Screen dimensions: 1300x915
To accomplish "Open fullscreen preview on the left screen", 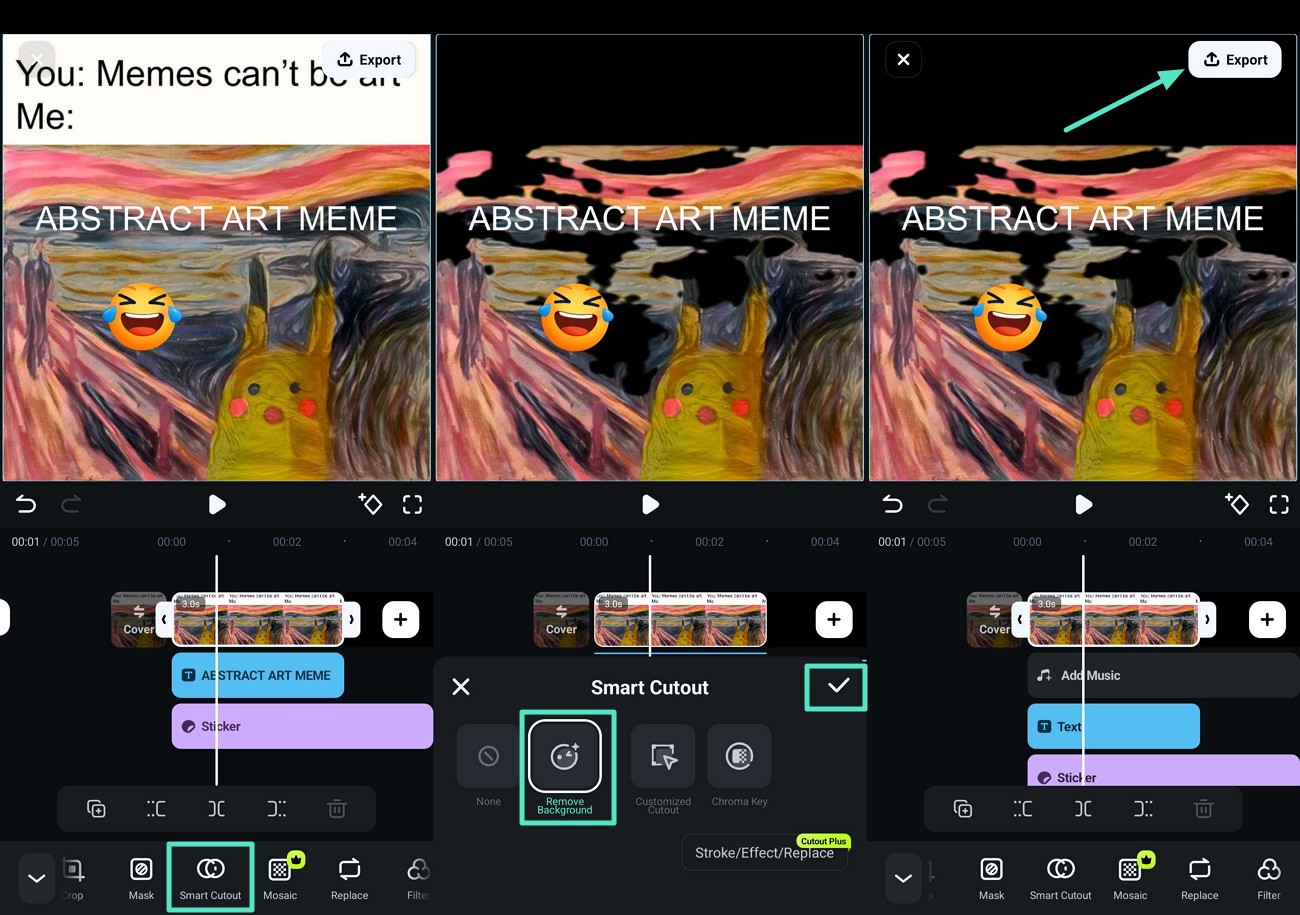I will pyautogui.click(x=412, y=505).
